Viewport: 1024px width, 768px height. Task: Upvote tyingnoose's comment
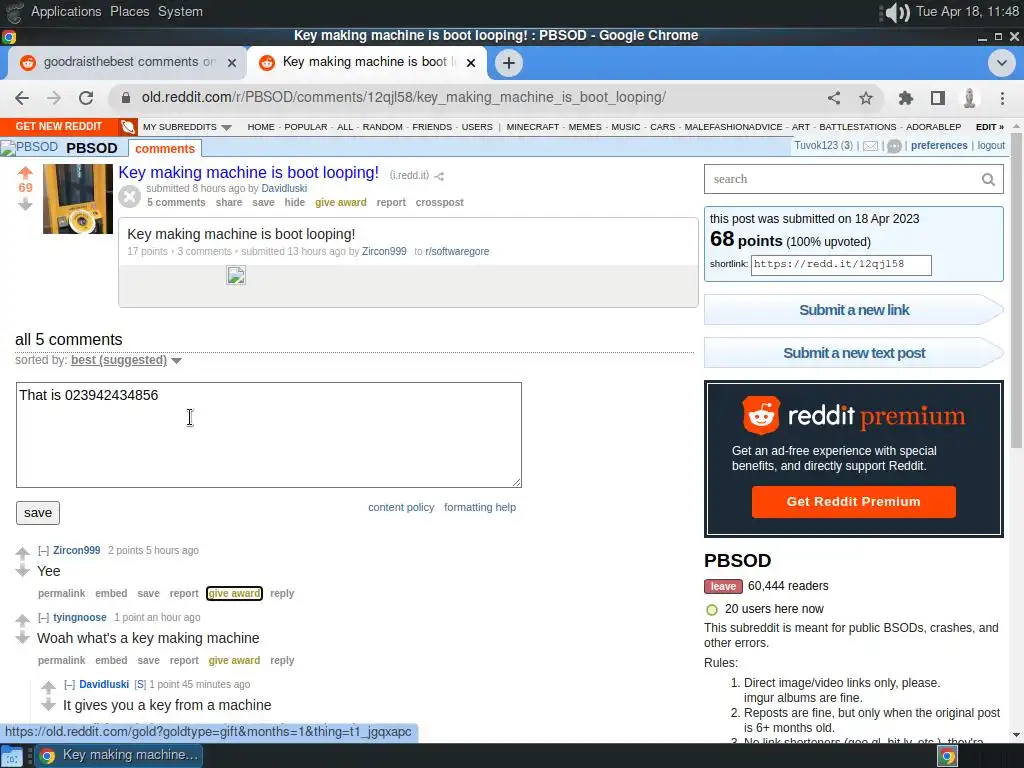click(x=22, y=620)
